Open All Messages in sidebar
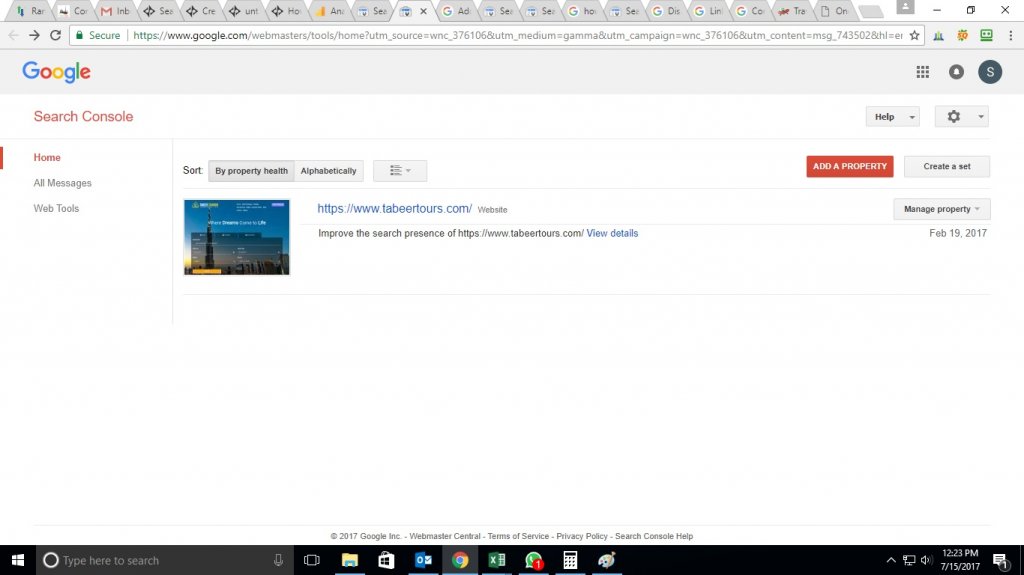The width and height of the screenshot is (1024, 575). [x=63, y=183]
